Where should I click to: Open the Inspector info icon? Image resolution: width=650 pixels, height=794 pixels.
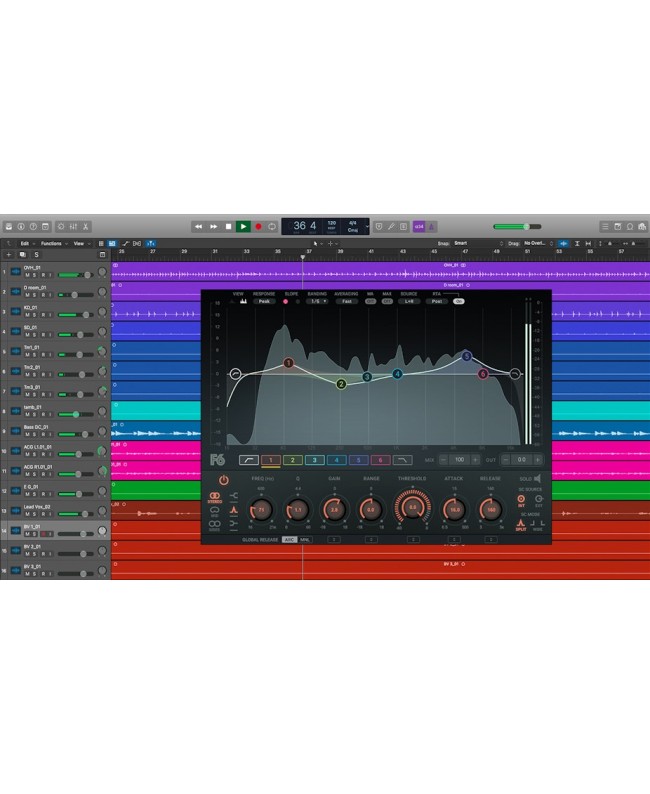tap(21, 226)
